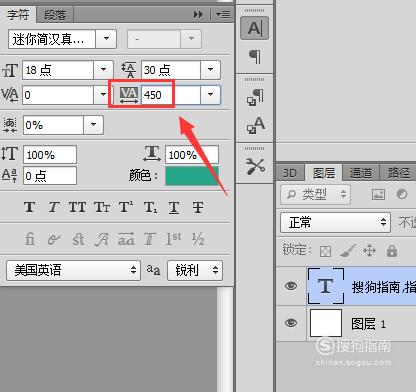Filter layers by pixel image icon
Screen dimensions: 416x392
378,194
